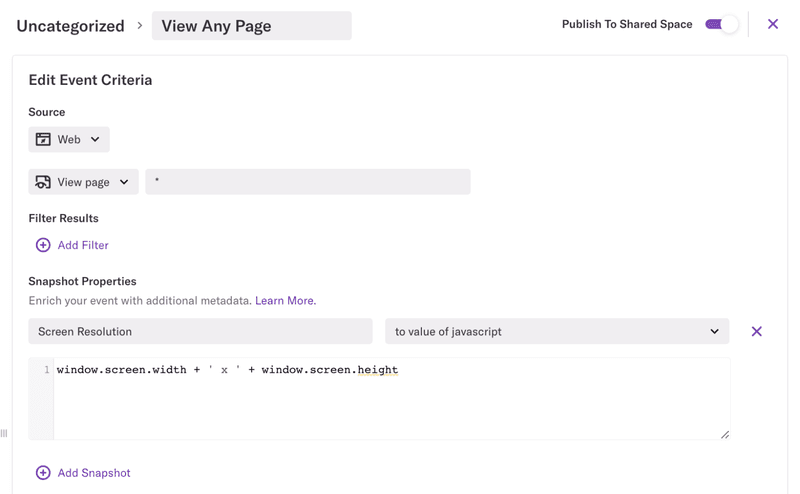This screenshot has height=494, width=800.
Task: Click the 'Enrich your event with additional metadata' text
Action: point(140,301)
